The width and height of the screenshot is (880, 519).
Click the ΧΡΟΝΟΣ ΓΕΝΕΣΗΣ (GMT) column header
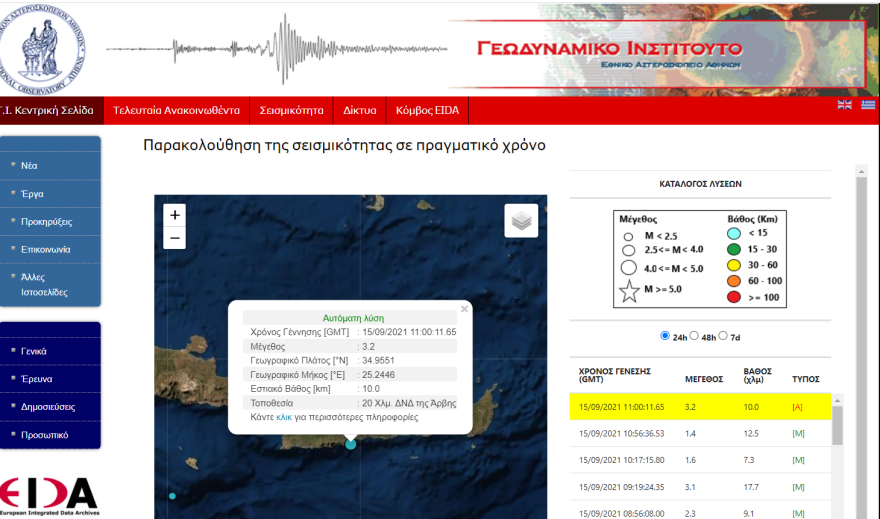[x=615, y=375]
